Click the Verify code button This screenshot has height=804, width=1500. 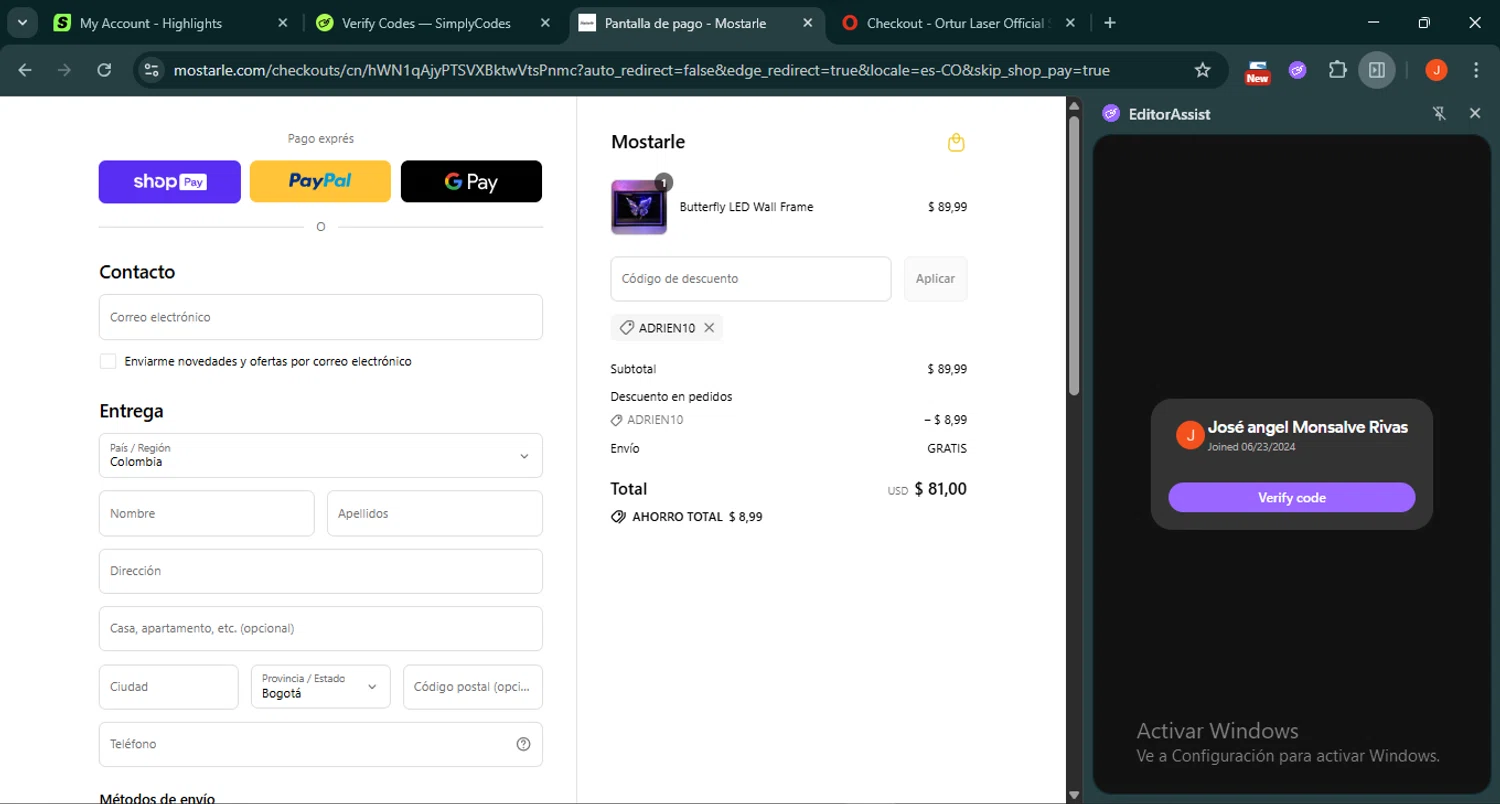click(1291, 497)
